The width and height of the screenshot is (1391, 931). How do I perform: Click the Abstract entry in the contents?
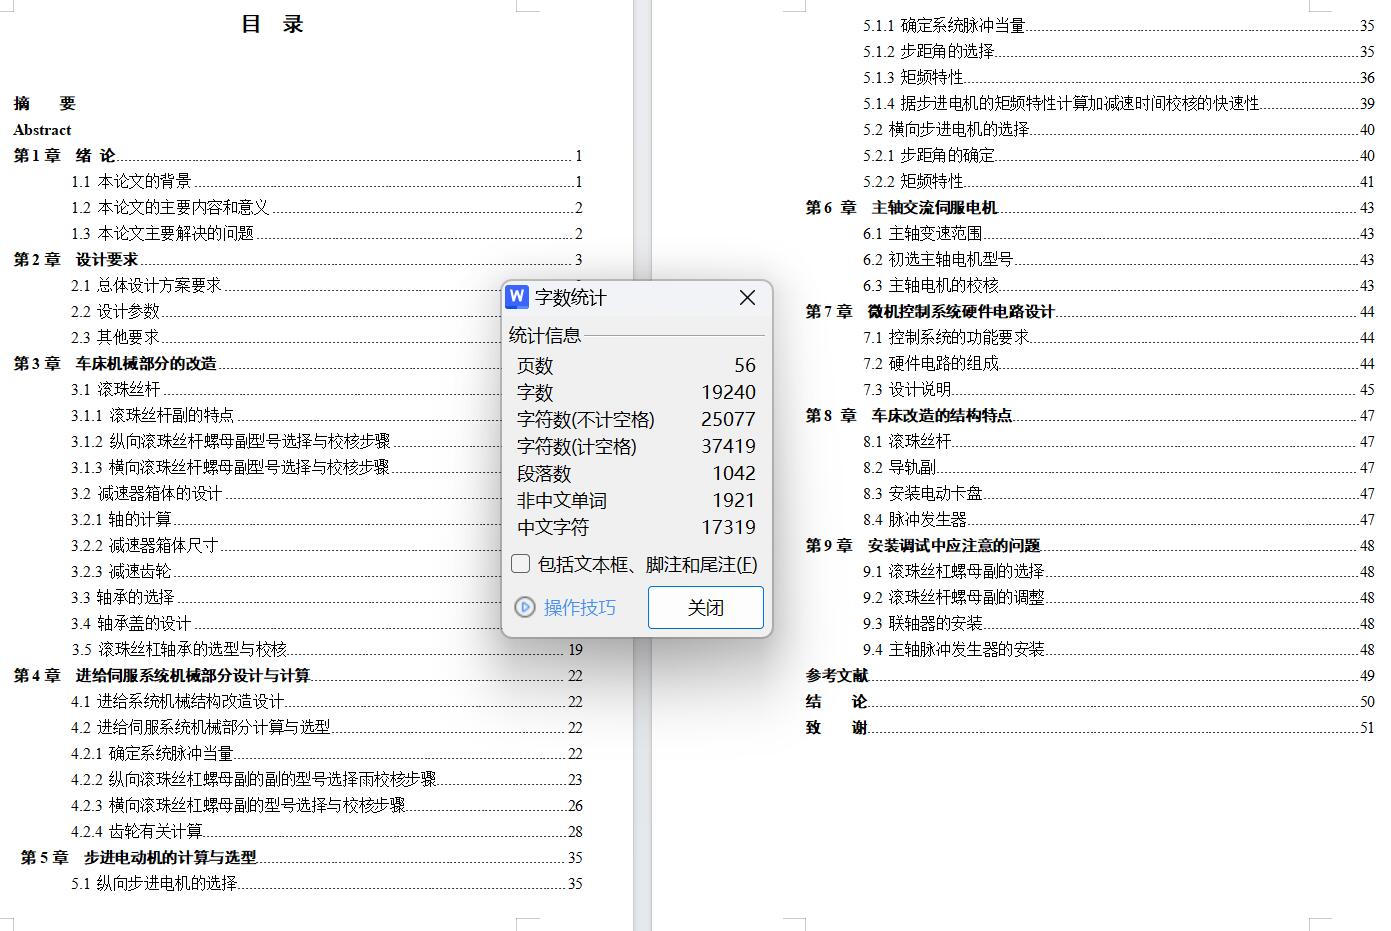pos(42,130)
